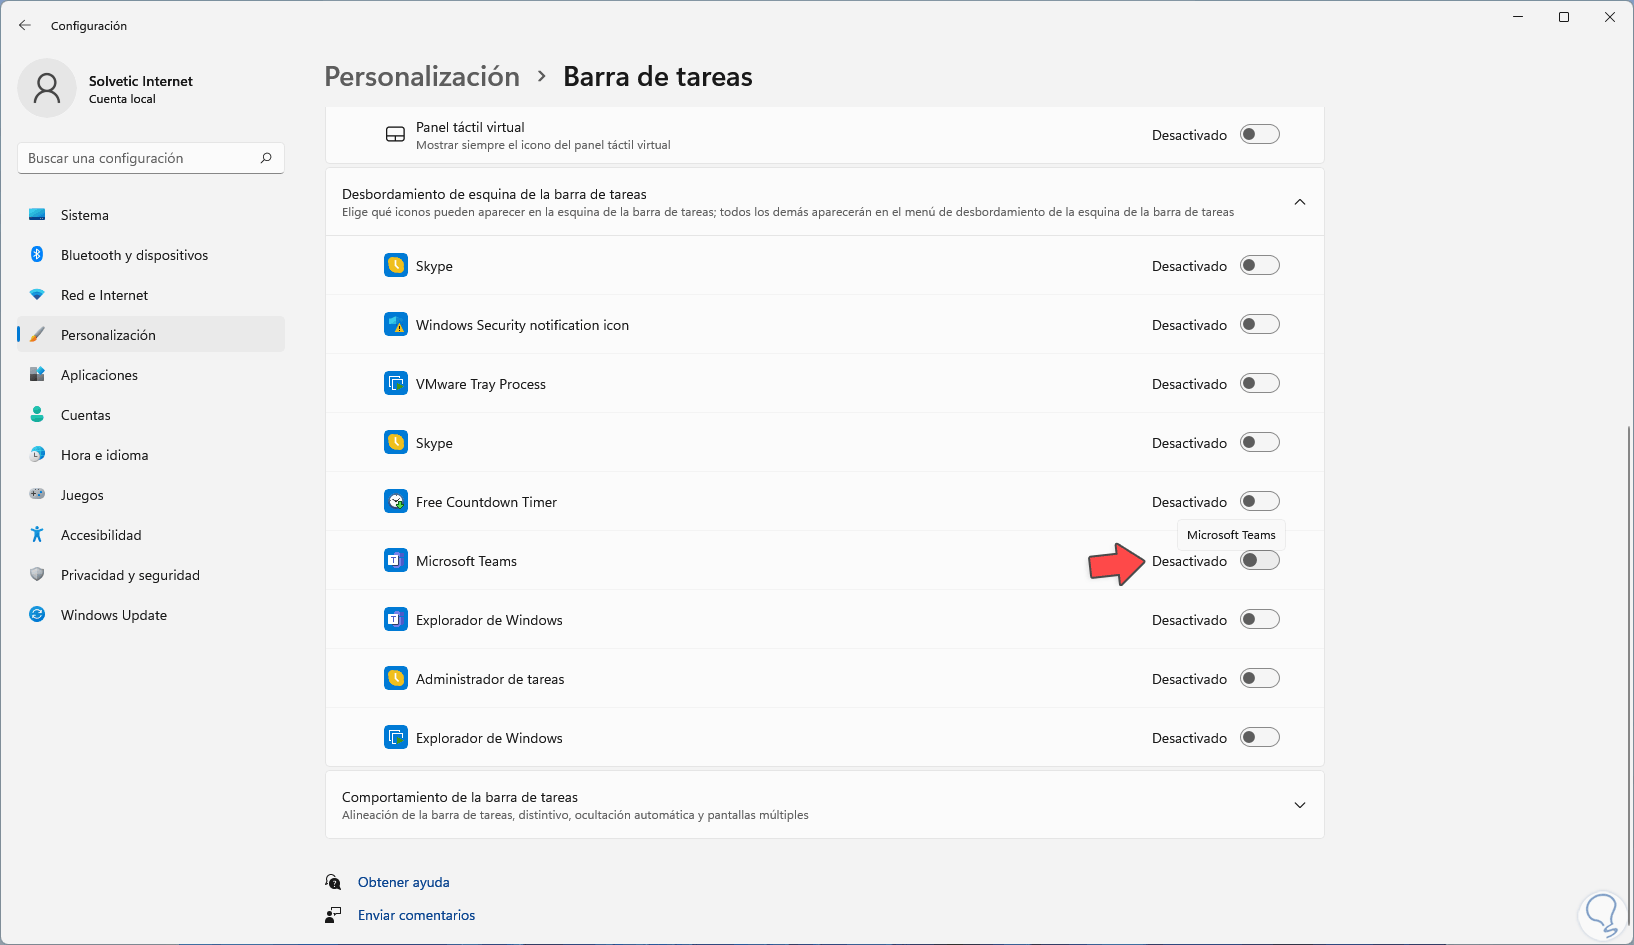Click the Windows Security notification icon
The height and width of the screenshot is (945, 1634).
pyautogui.click(x=395, y=325)
